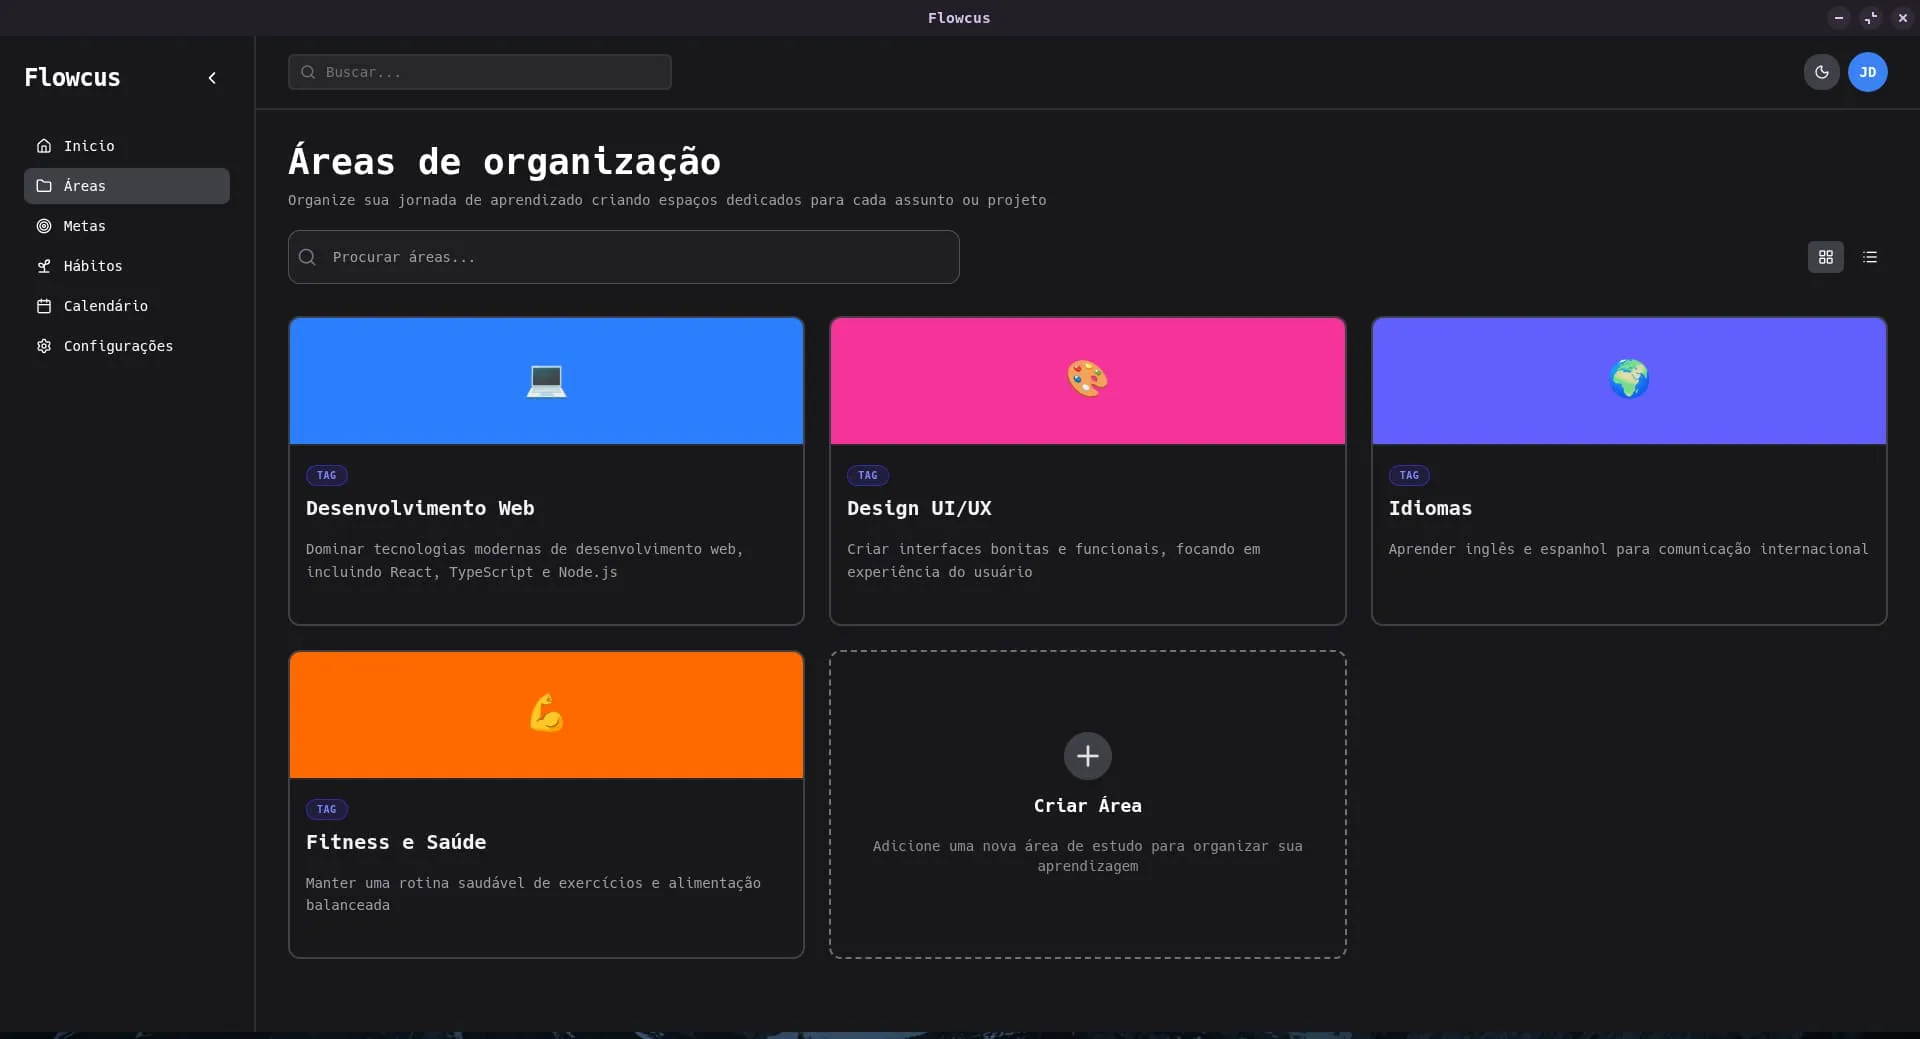The image size is (1920, 1039).
Task: Click the Configurações gear icon
Action: [x=44, y=346]
